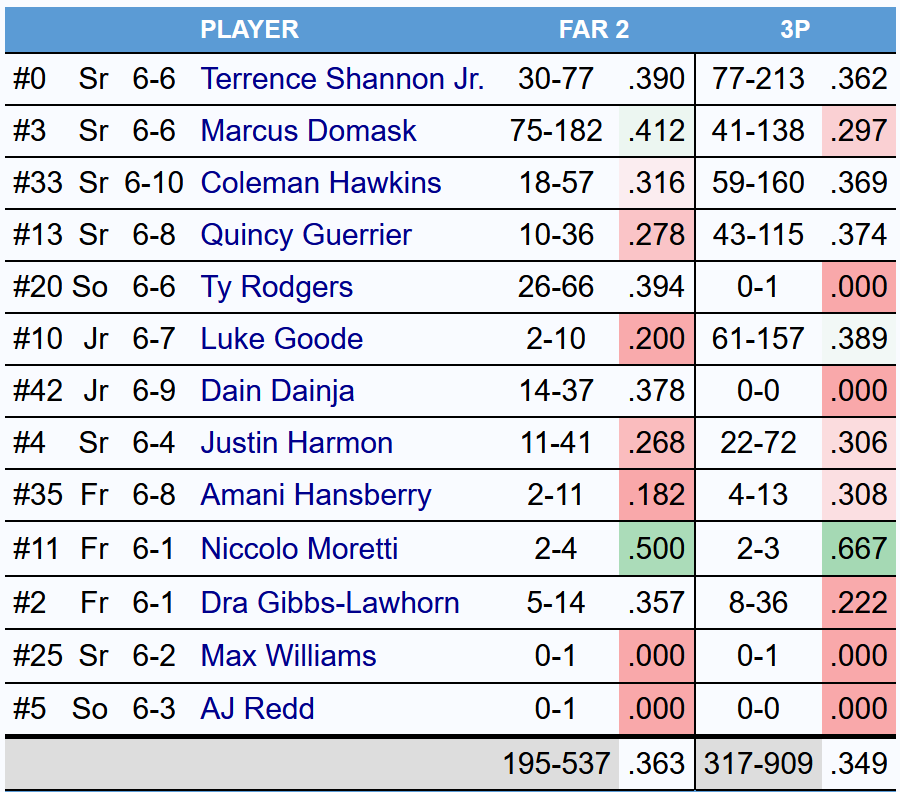Open AJ Redd player page

coord(257,709)
